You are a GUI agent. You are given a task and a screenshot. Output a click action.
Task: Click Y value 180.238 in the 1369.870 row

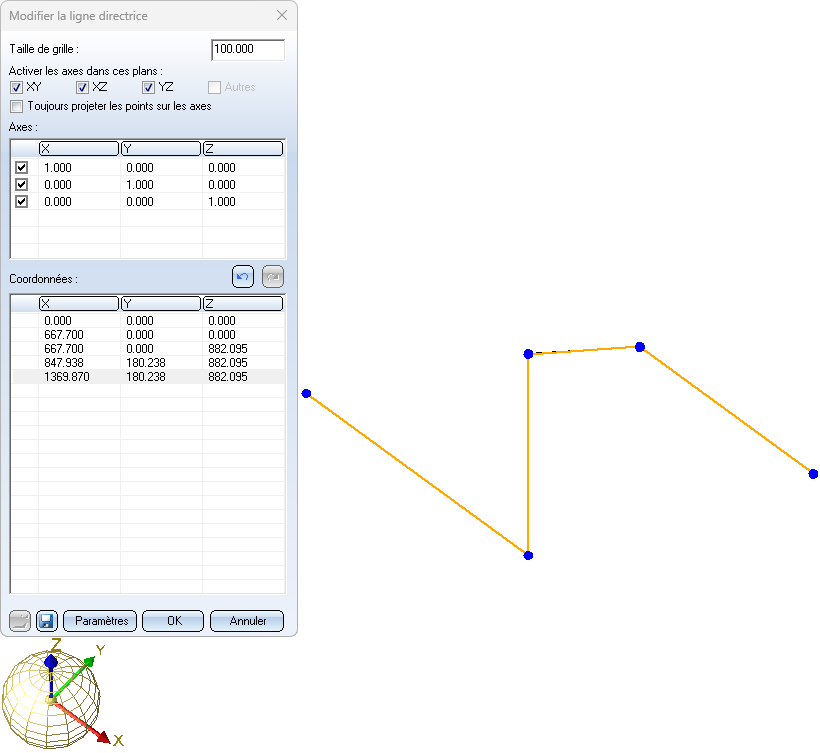click(146, 377)
